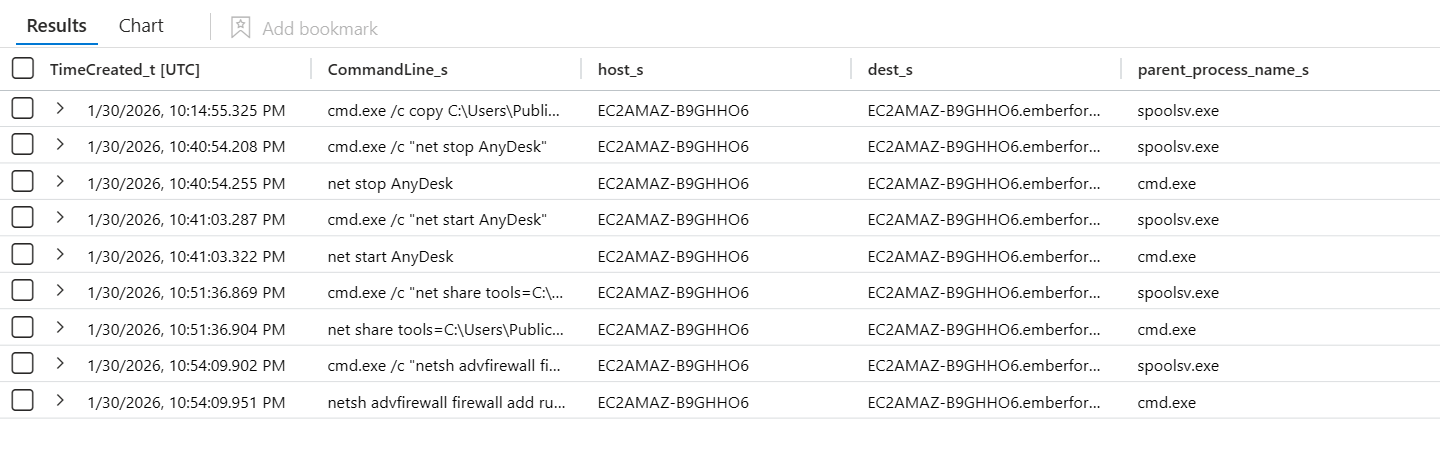Toggle the select-all rows header checkbox
The height and width of the screenshot is (454, 1440).
click(x=22, y=69)
